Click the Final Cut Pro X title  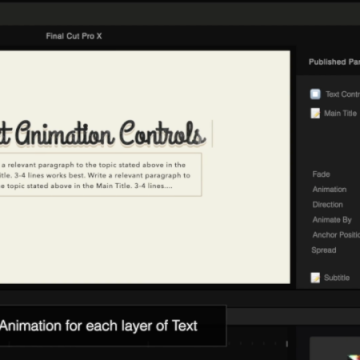(74, 36)
